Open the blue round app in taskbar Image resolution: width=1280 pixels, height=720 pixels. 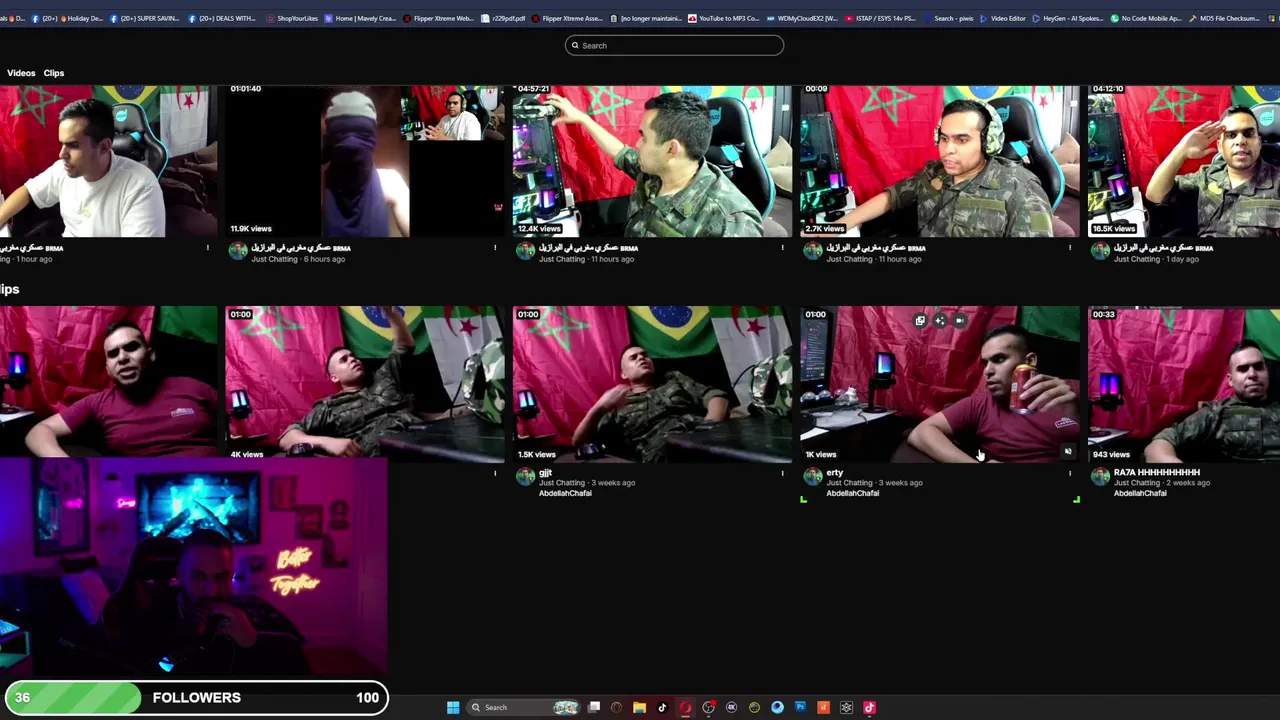pyautogui.click(x=777, y=707)
